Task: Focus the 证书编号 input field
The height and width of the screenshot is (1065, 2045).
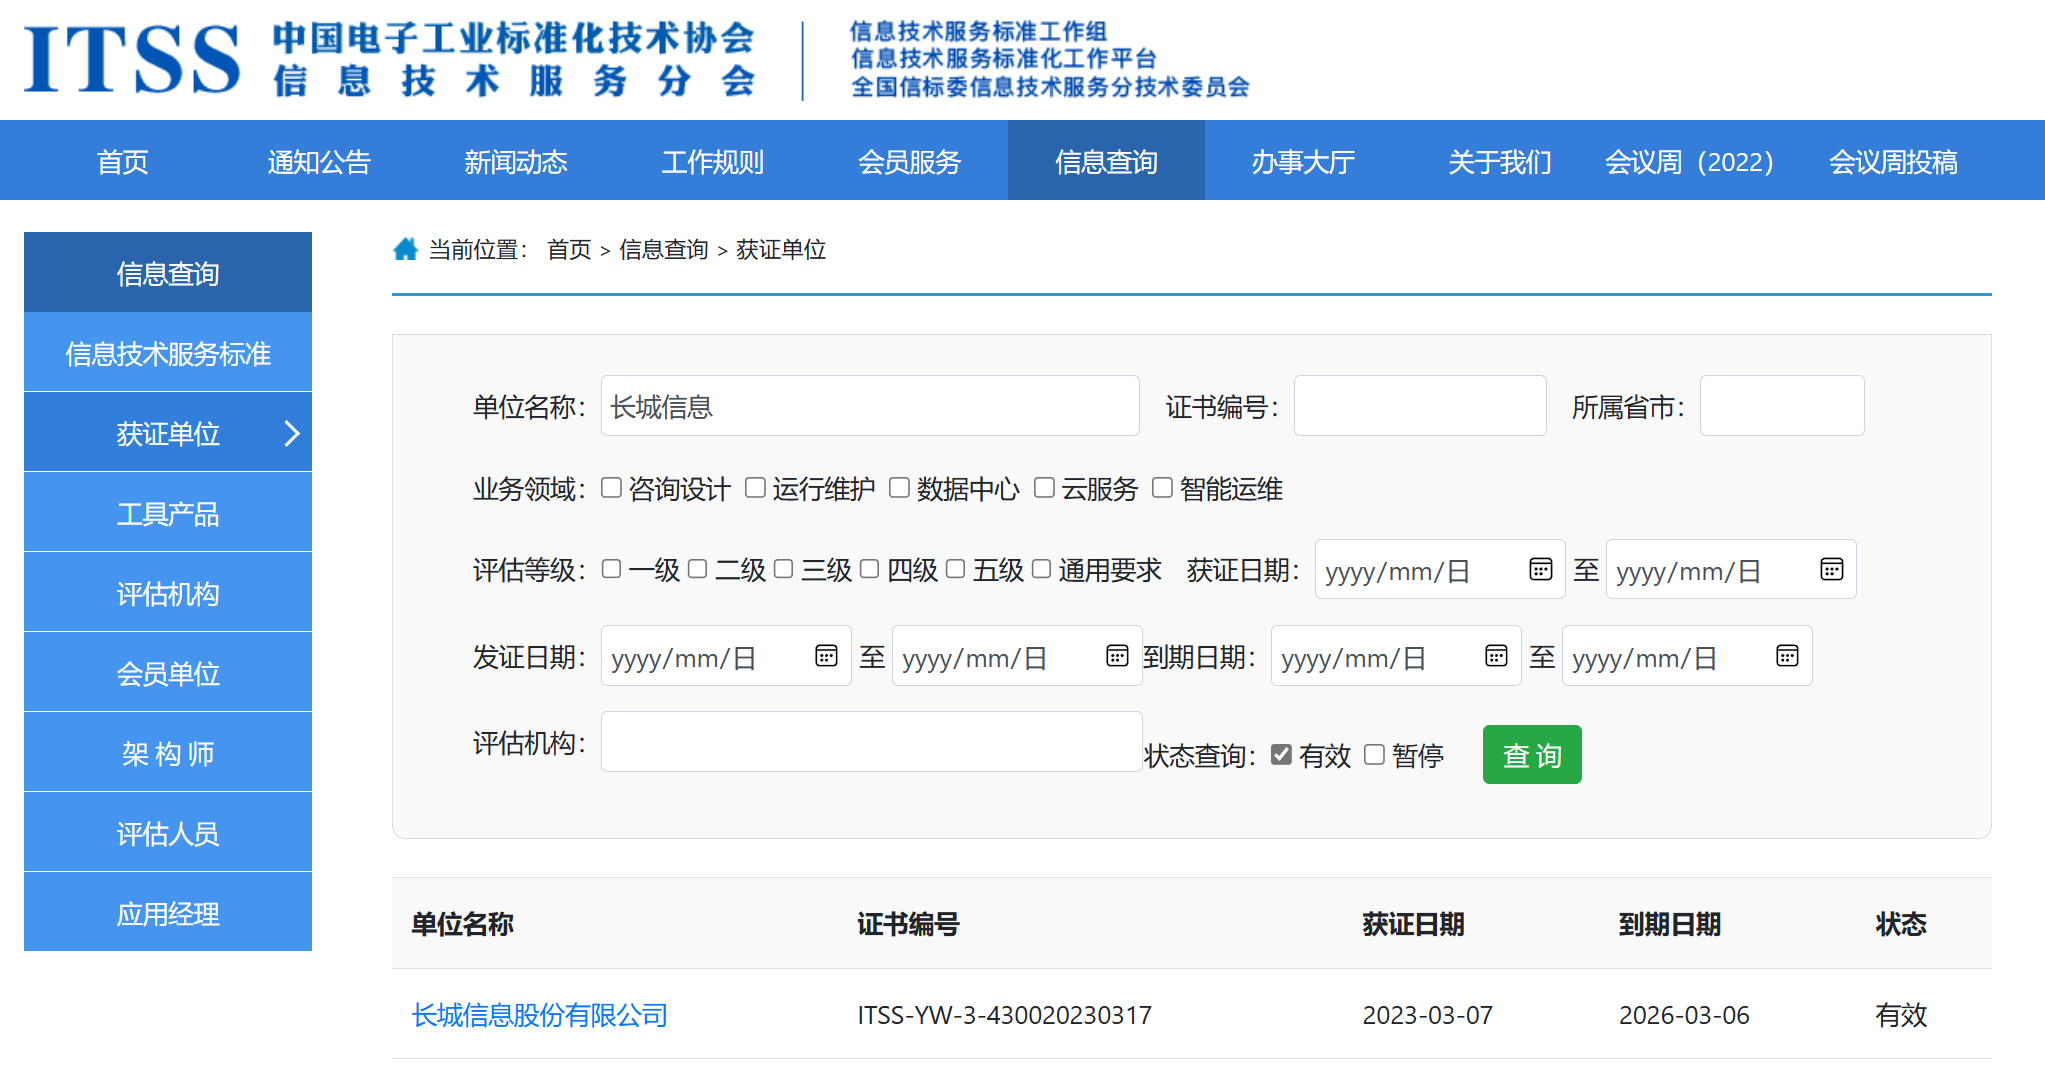Action: pos(1420,406)
